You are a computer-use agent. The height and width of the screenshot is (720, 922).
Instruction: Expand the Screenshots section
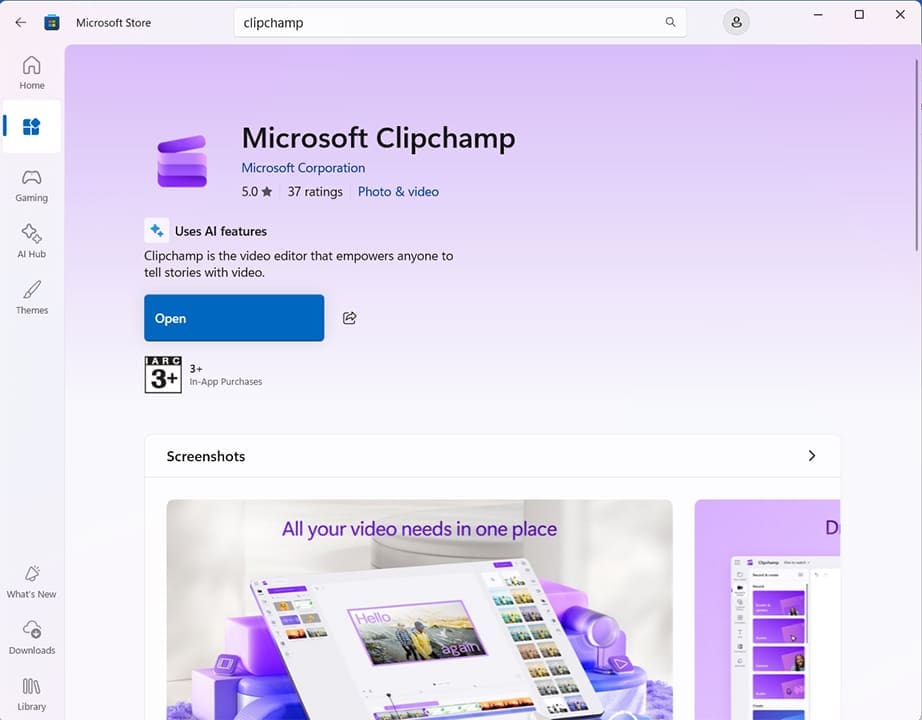click(x=812, y=455)
